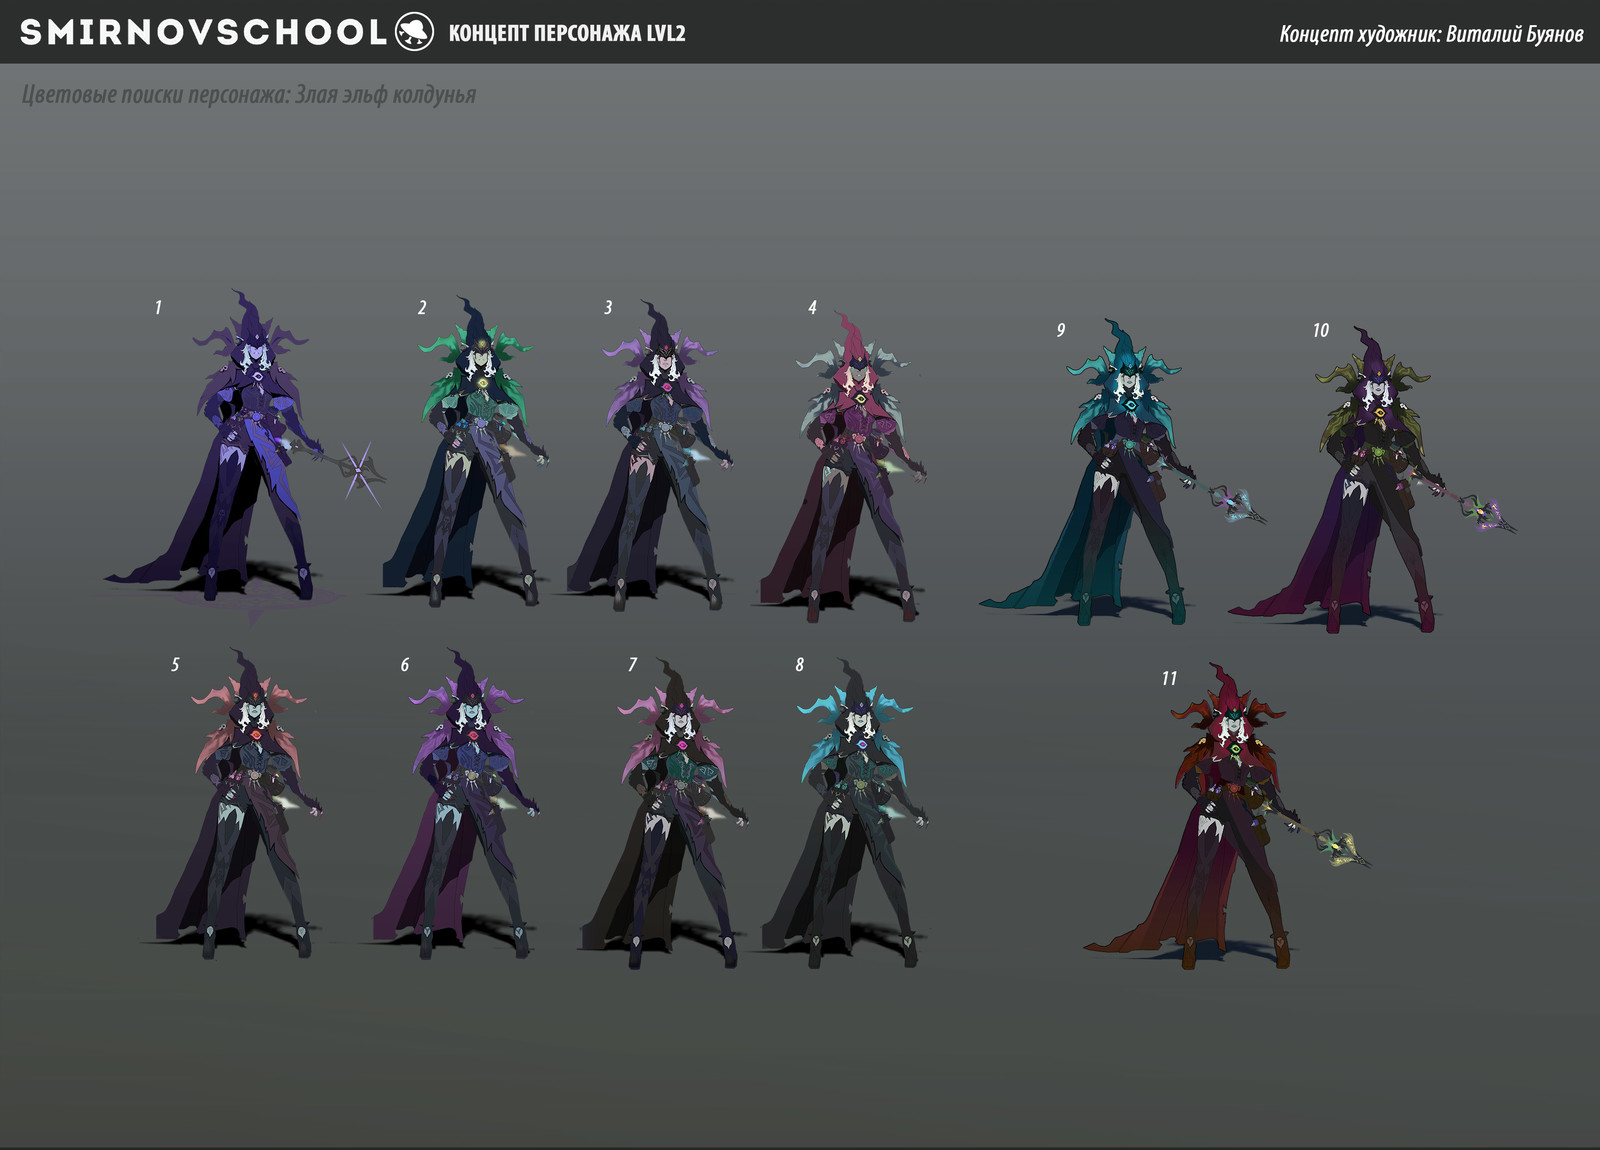Click the number label "6"
Image resolution: width=1600 pixels, height=1150 pixels.
405,664
